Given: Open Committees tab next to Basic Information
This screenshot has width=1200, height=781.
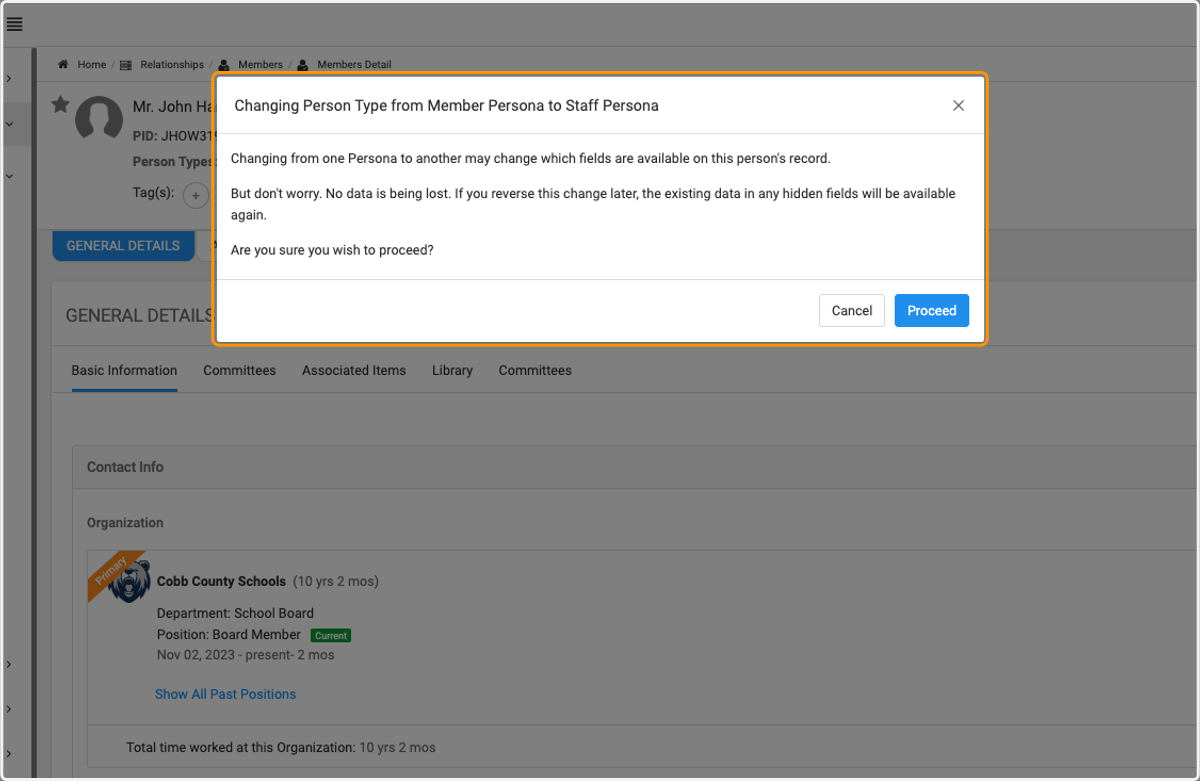Looking at the screenshot, I should point(239,370).
